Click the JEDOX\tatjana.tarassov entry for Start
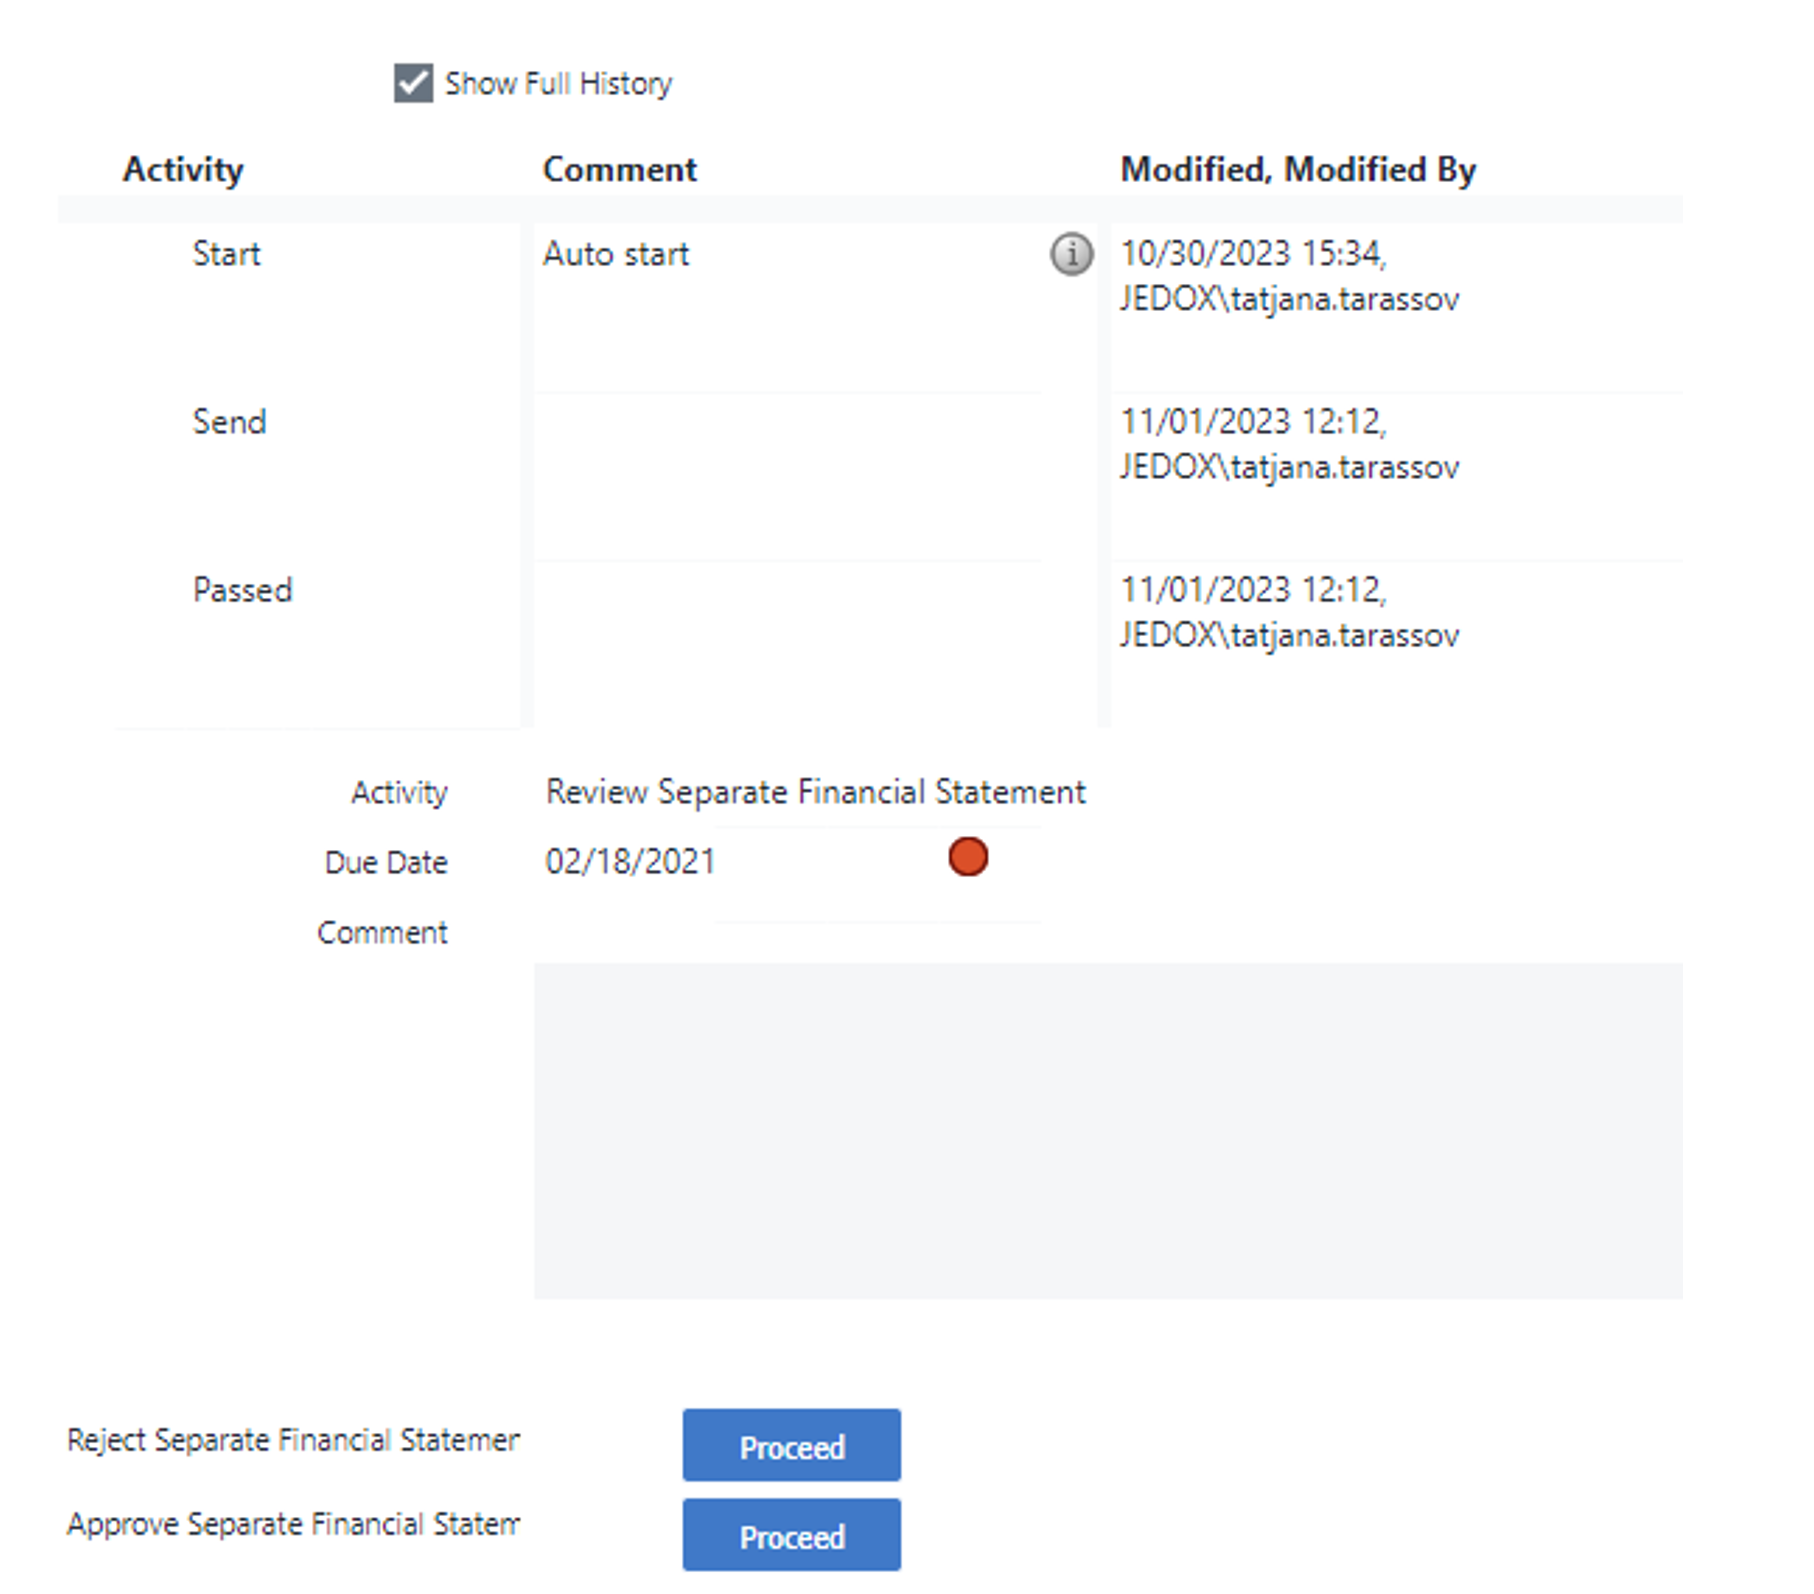This screenshot has height=1594, width=1814. pyautogui.click(x=1288, y=299)
